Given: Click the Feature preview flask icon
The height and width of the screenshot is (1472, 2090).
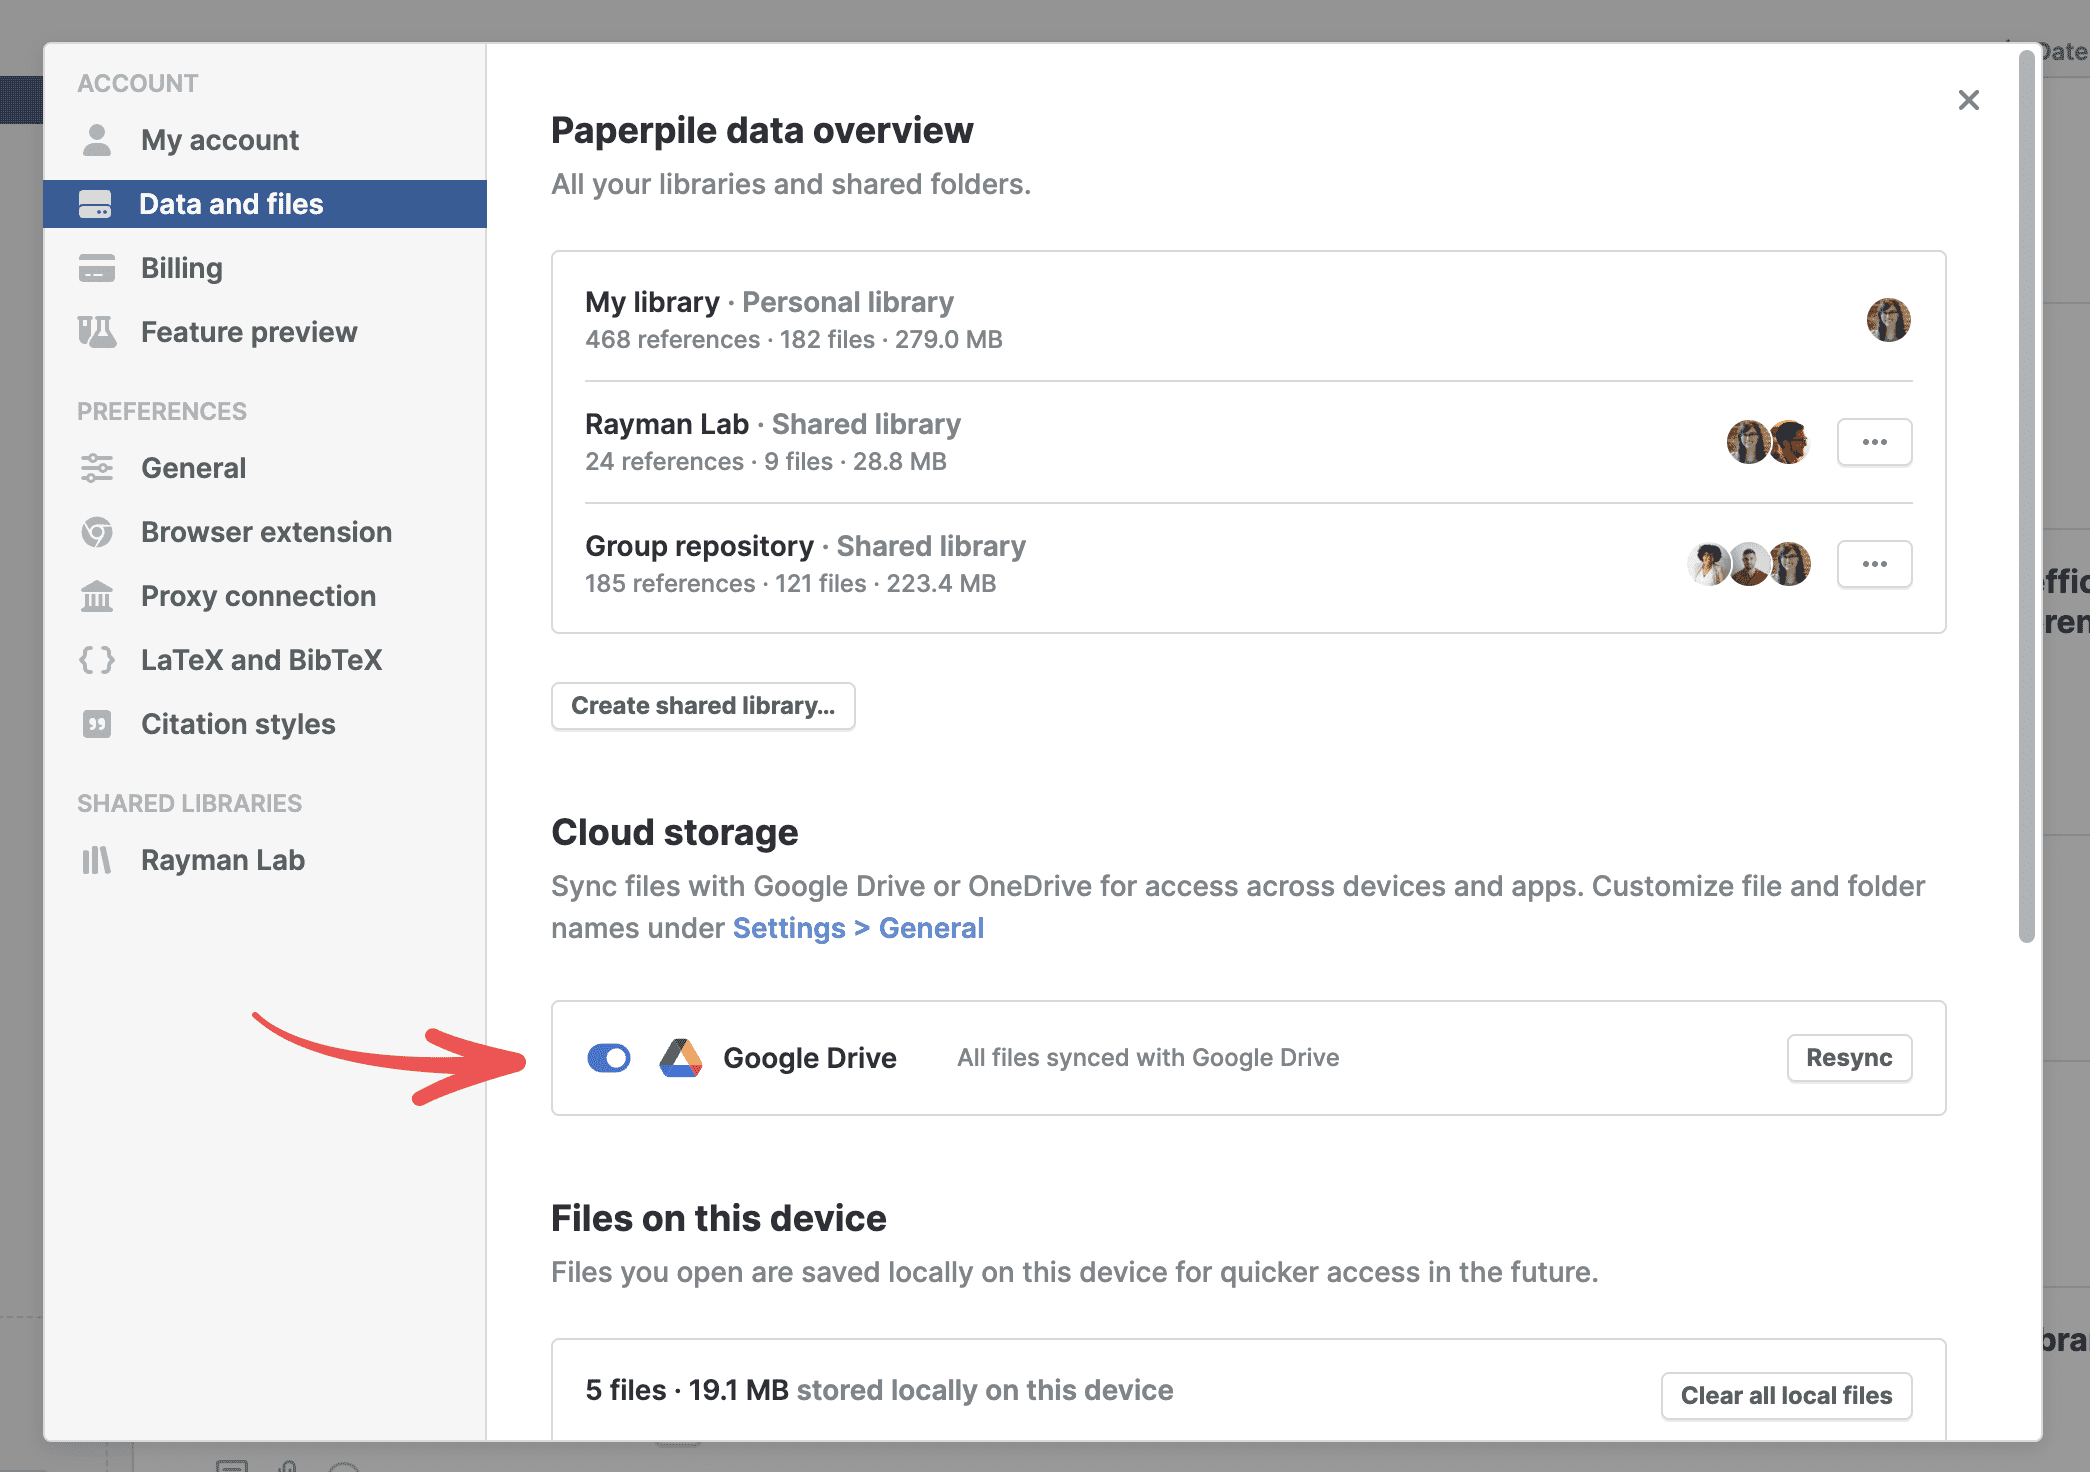Looking at the screenshot, I should (x=97, y=332).
